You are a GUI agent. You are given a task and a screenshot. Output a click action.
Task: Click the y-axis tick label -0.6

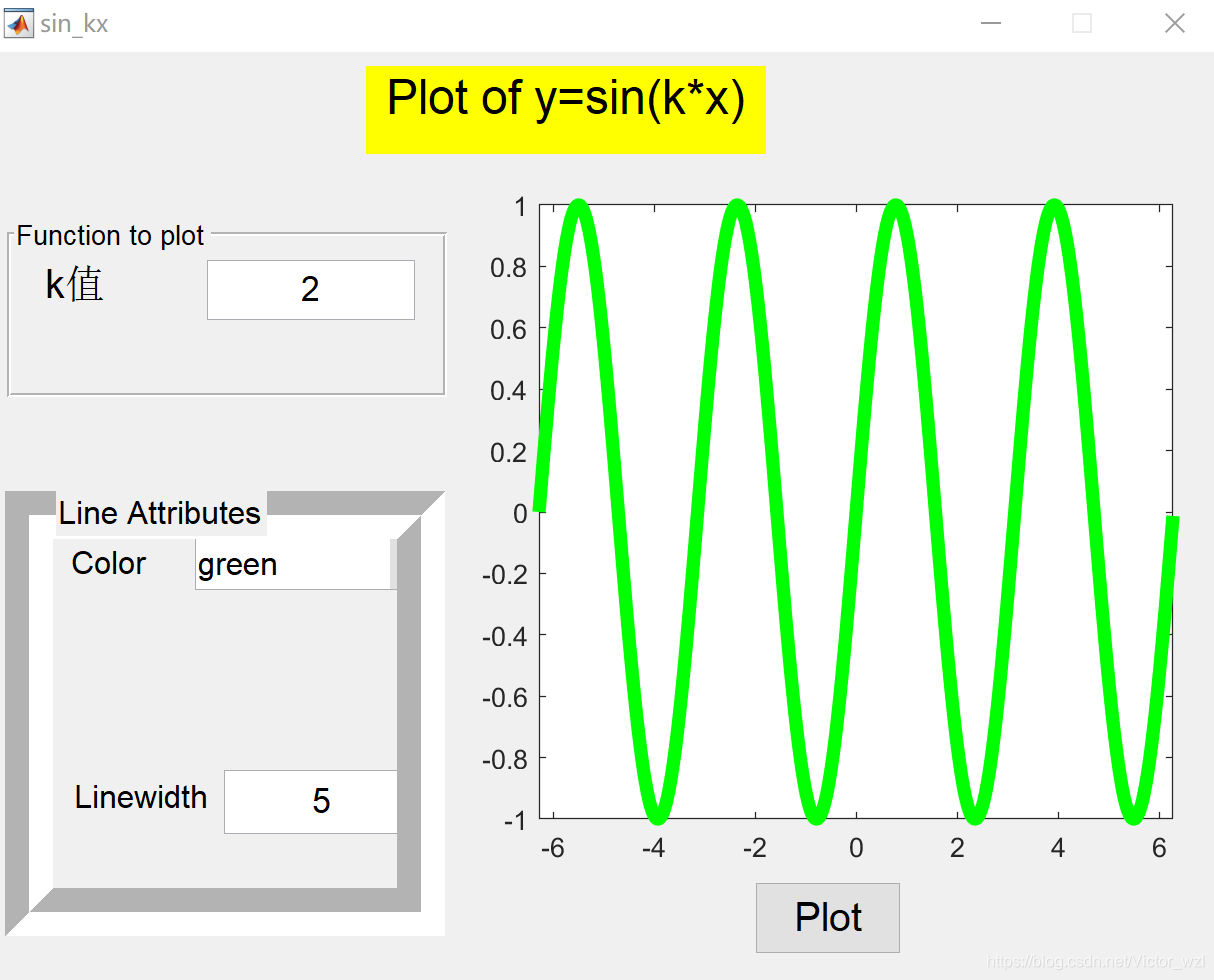[x=503, y=696]
